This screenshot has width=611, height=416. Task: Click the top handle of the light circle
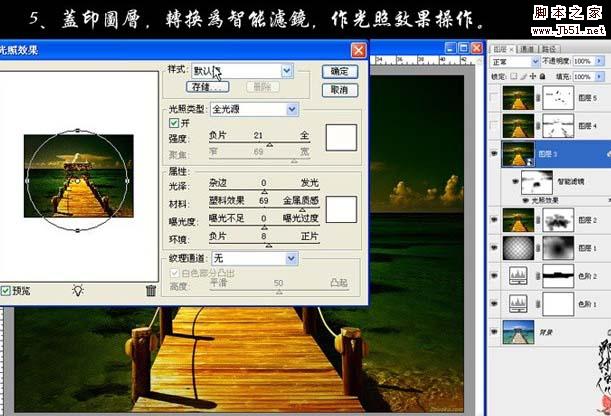point(78,130)
